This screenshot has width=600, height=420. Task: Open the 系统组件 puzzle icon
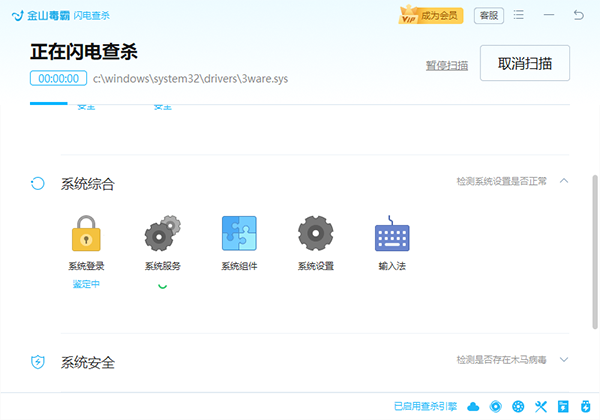click(239, 233)
